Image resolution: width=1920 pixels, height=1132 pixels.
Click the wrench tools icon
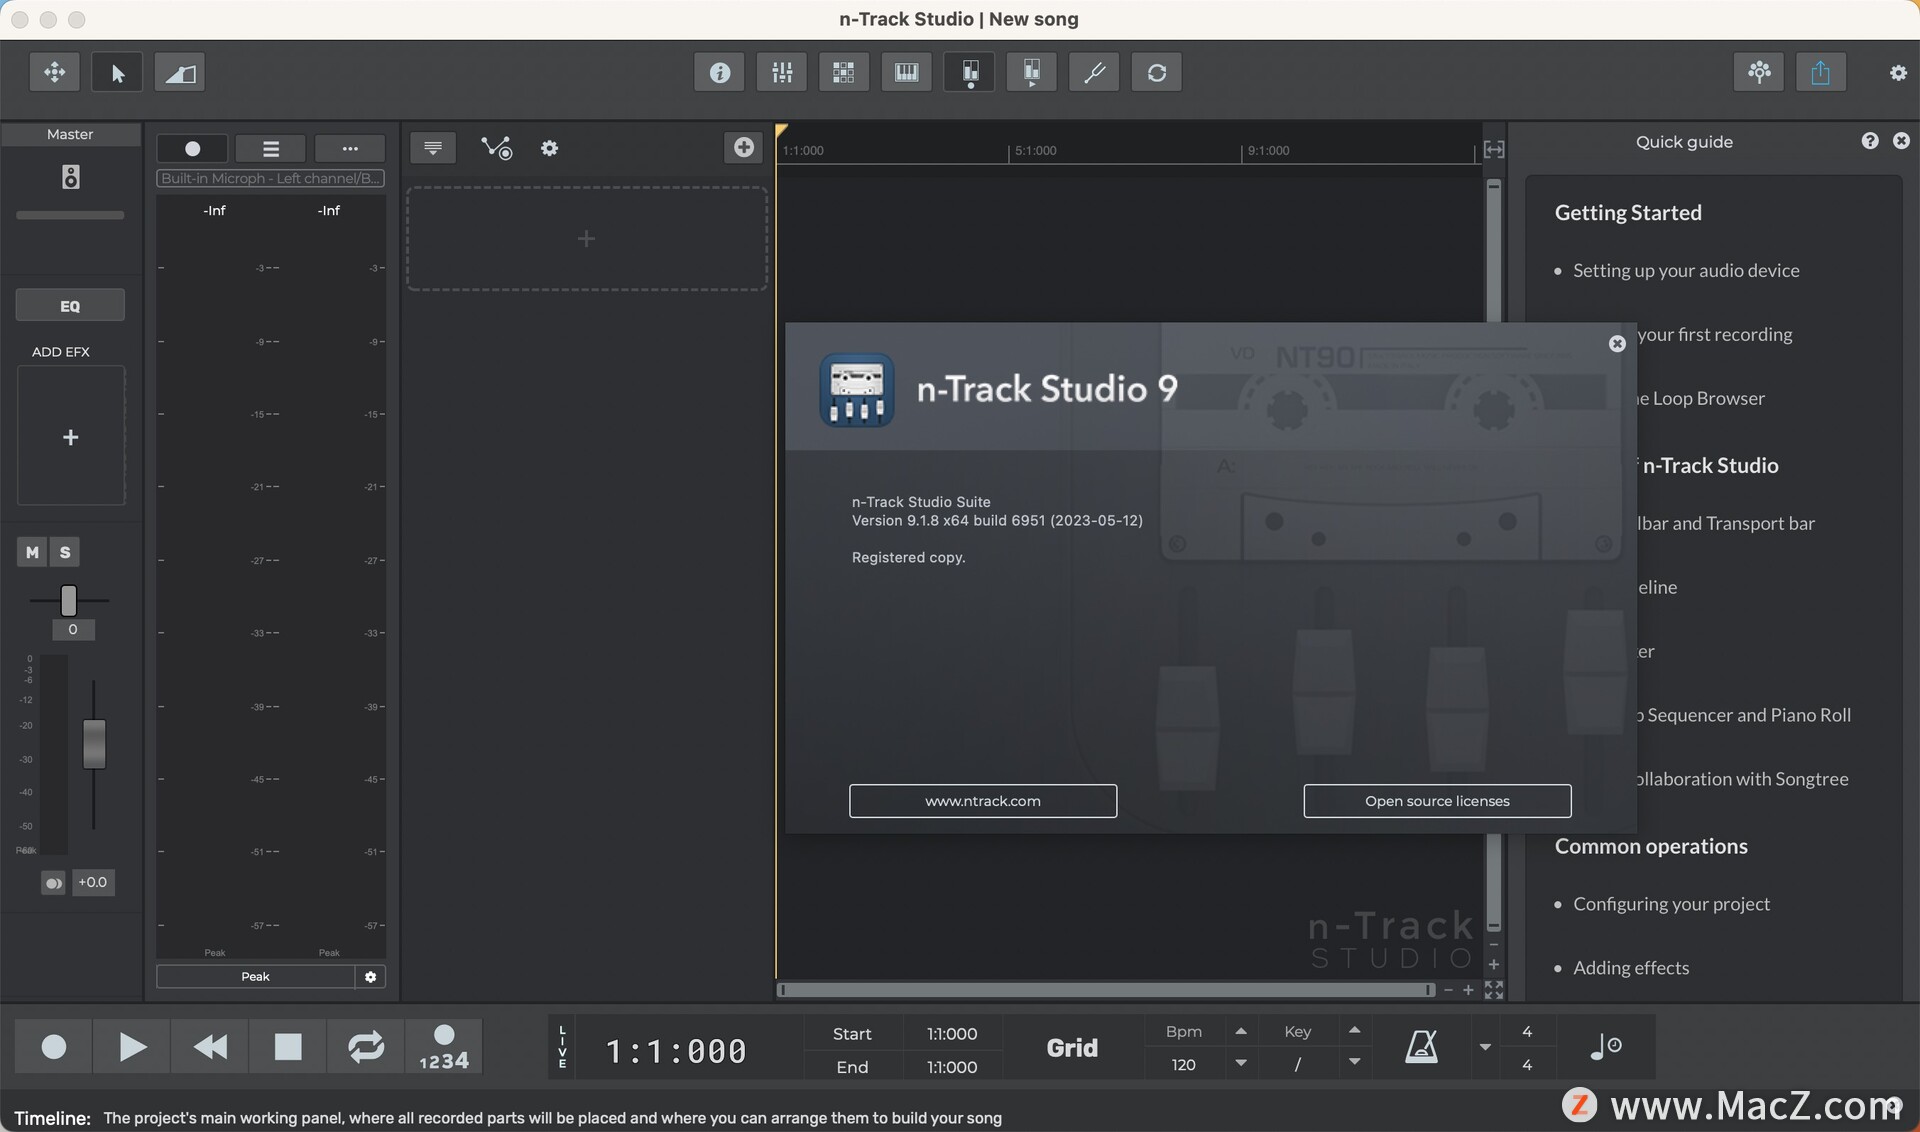tap(1094, 72)
